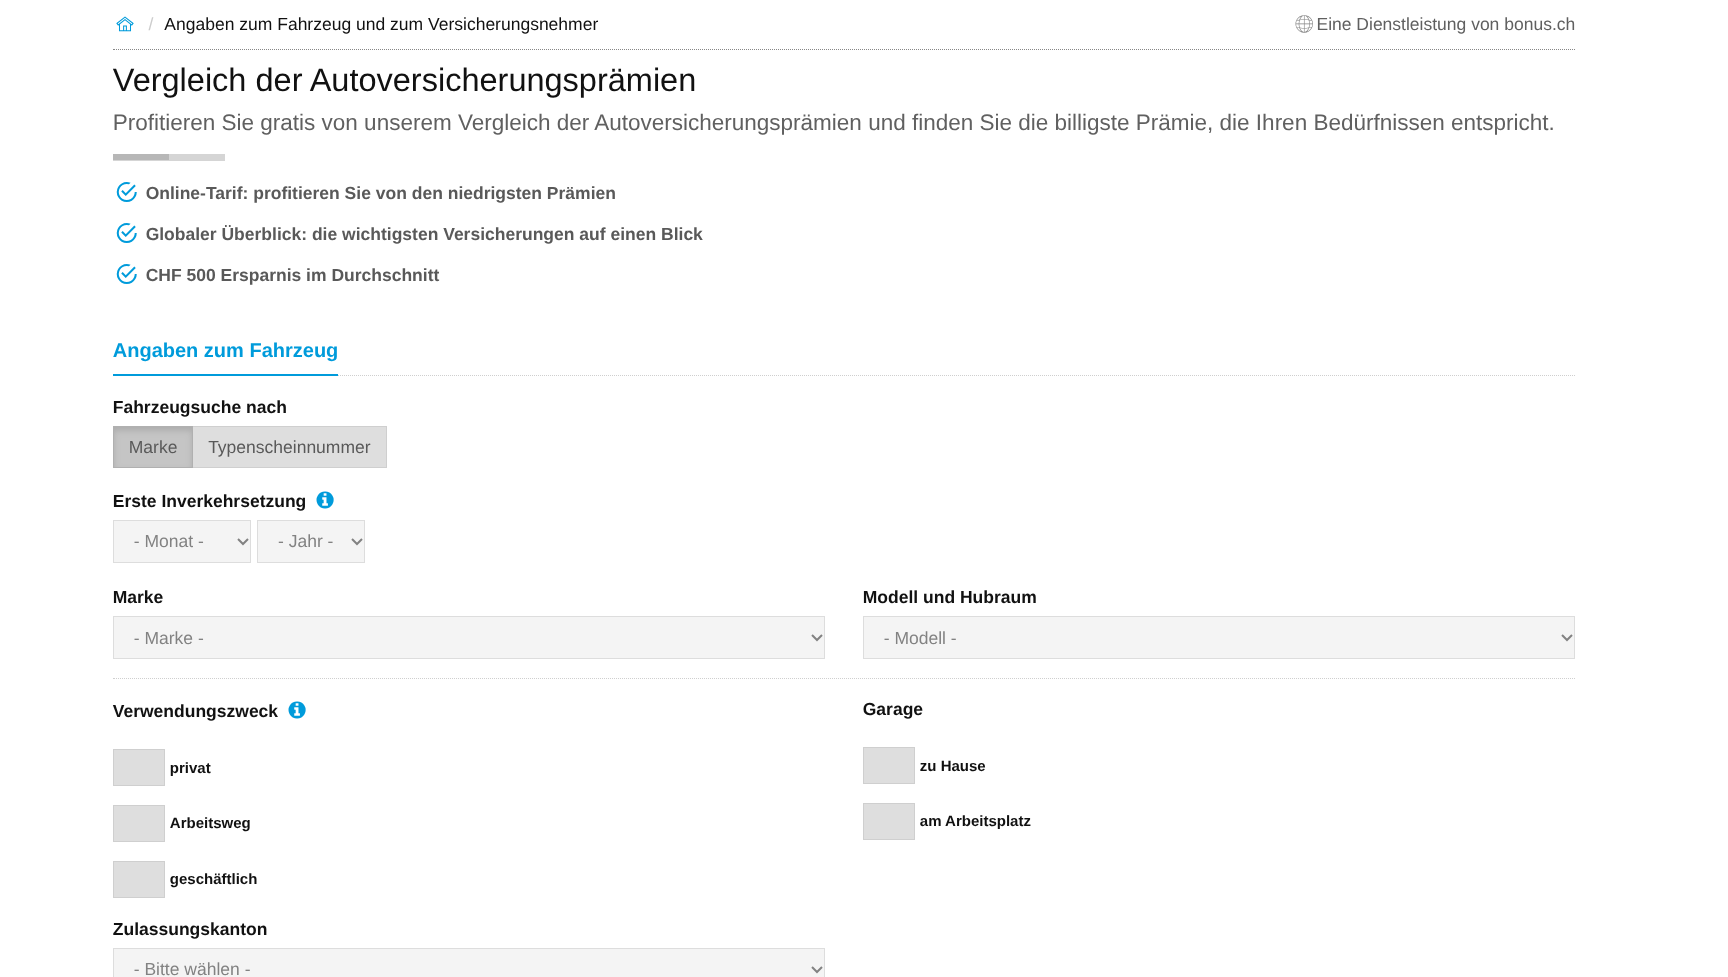Open the home icon in breadcrumb
1728x977 pixels.
pos(125,25)
